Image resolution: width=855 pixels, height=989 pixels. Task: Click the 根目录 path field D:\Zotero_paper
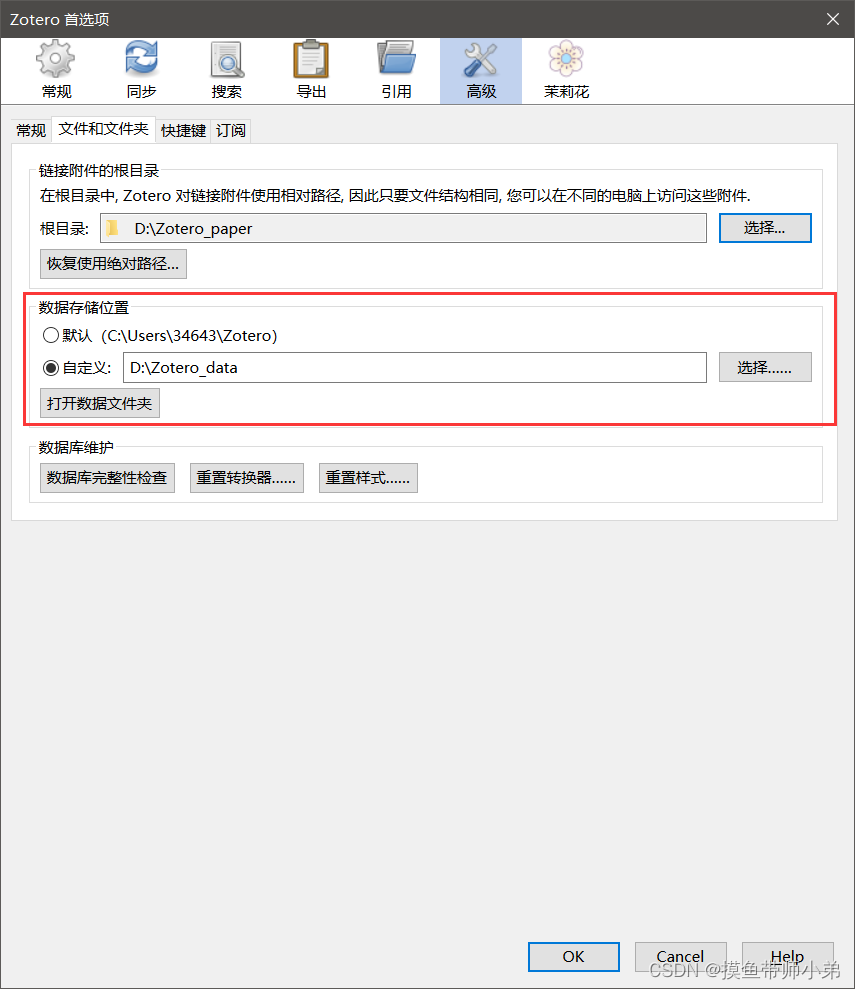pos(404,228)
